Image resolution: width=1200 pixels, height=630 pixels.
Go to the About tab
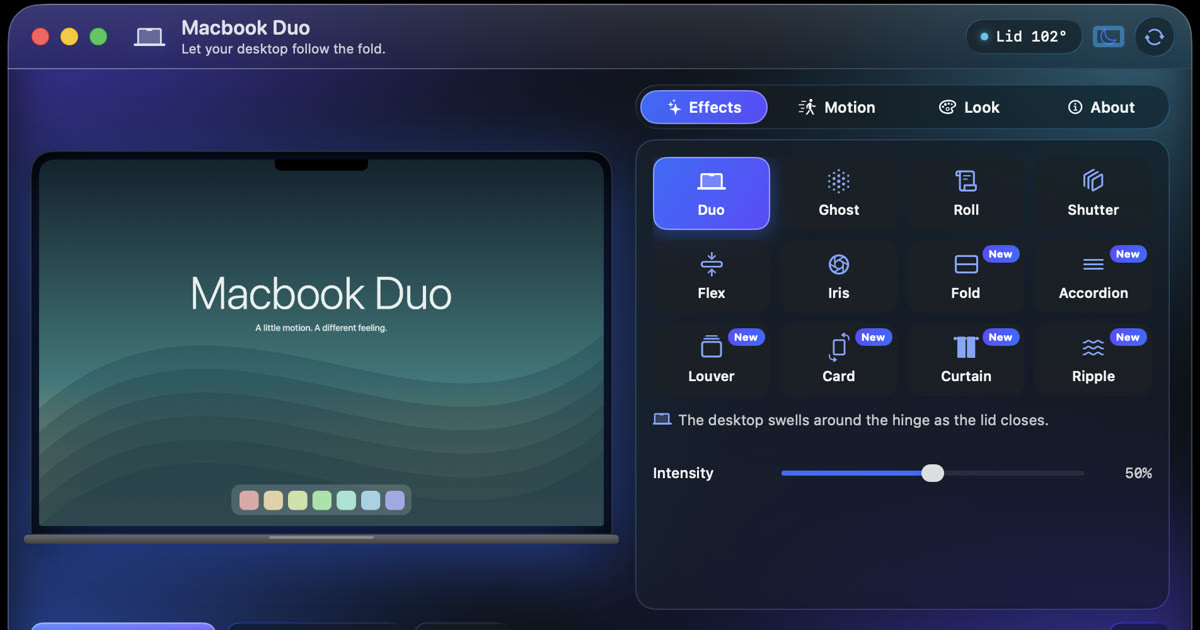tap(1101, 107)
